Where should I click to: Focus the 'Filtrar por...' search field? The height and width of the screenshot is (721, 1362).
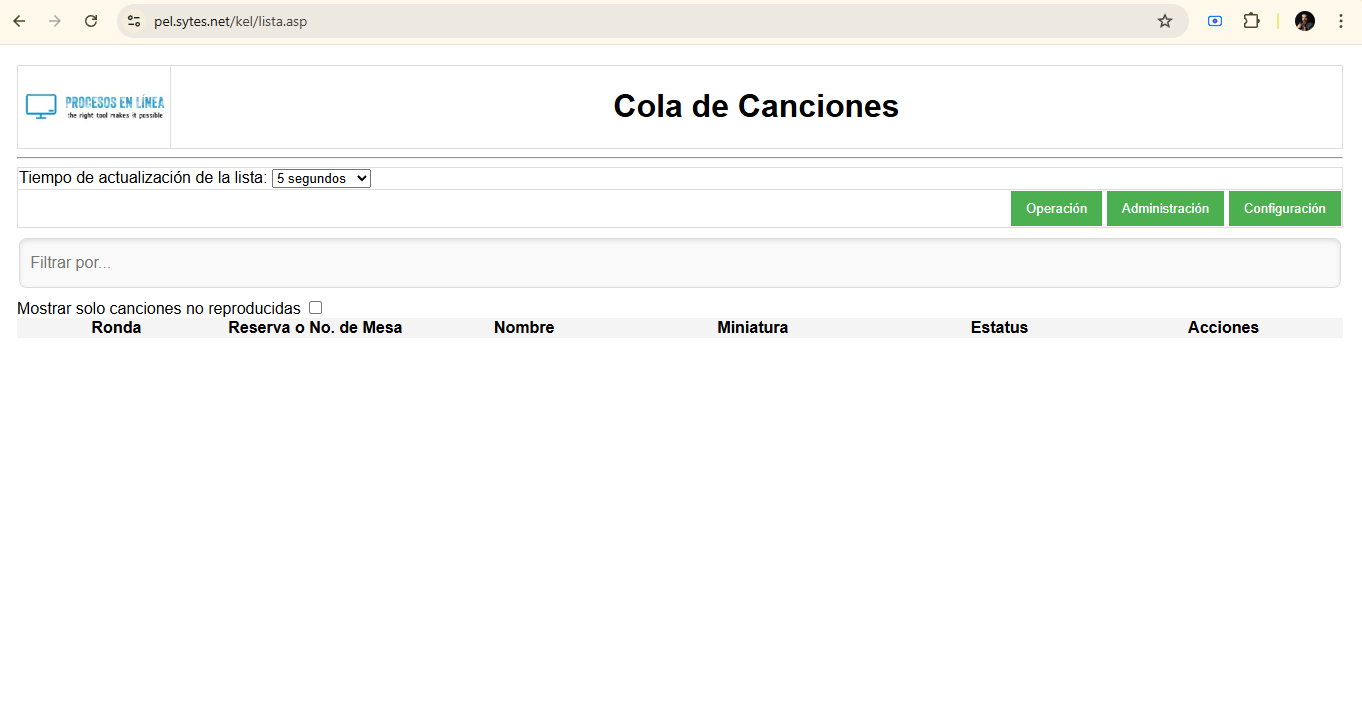click(x=679, y=263)
